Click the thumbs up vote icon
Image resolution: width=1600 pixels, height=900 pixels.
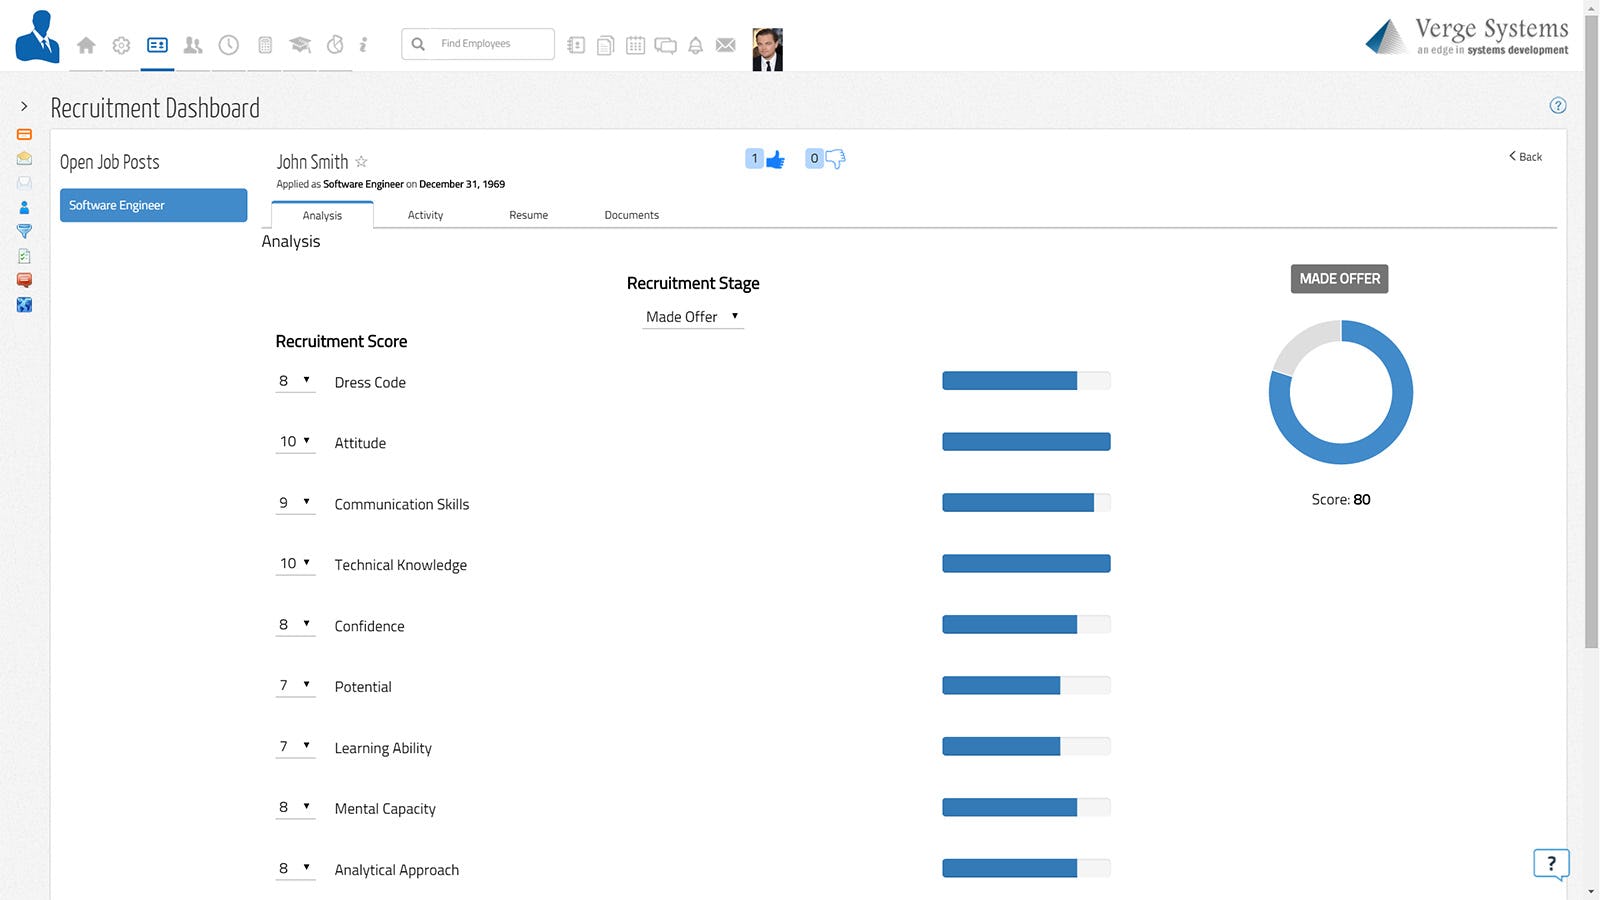click(775, 159)
